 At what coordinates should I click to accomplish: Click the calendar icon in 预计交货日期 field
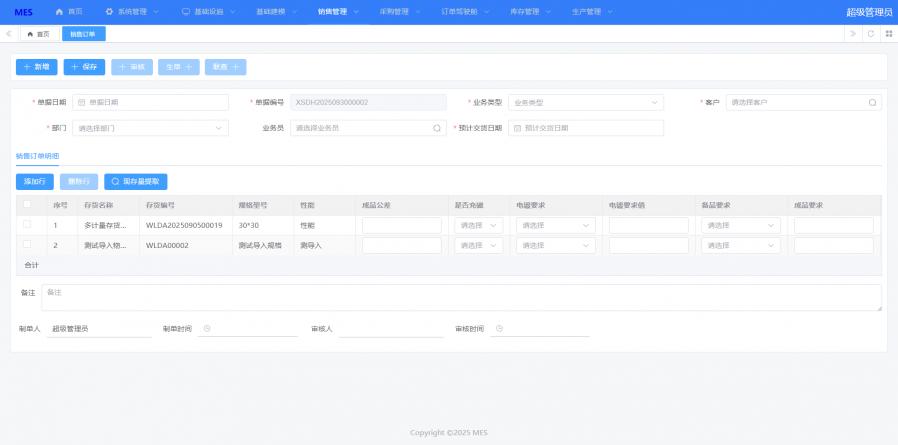coord(517,128)
